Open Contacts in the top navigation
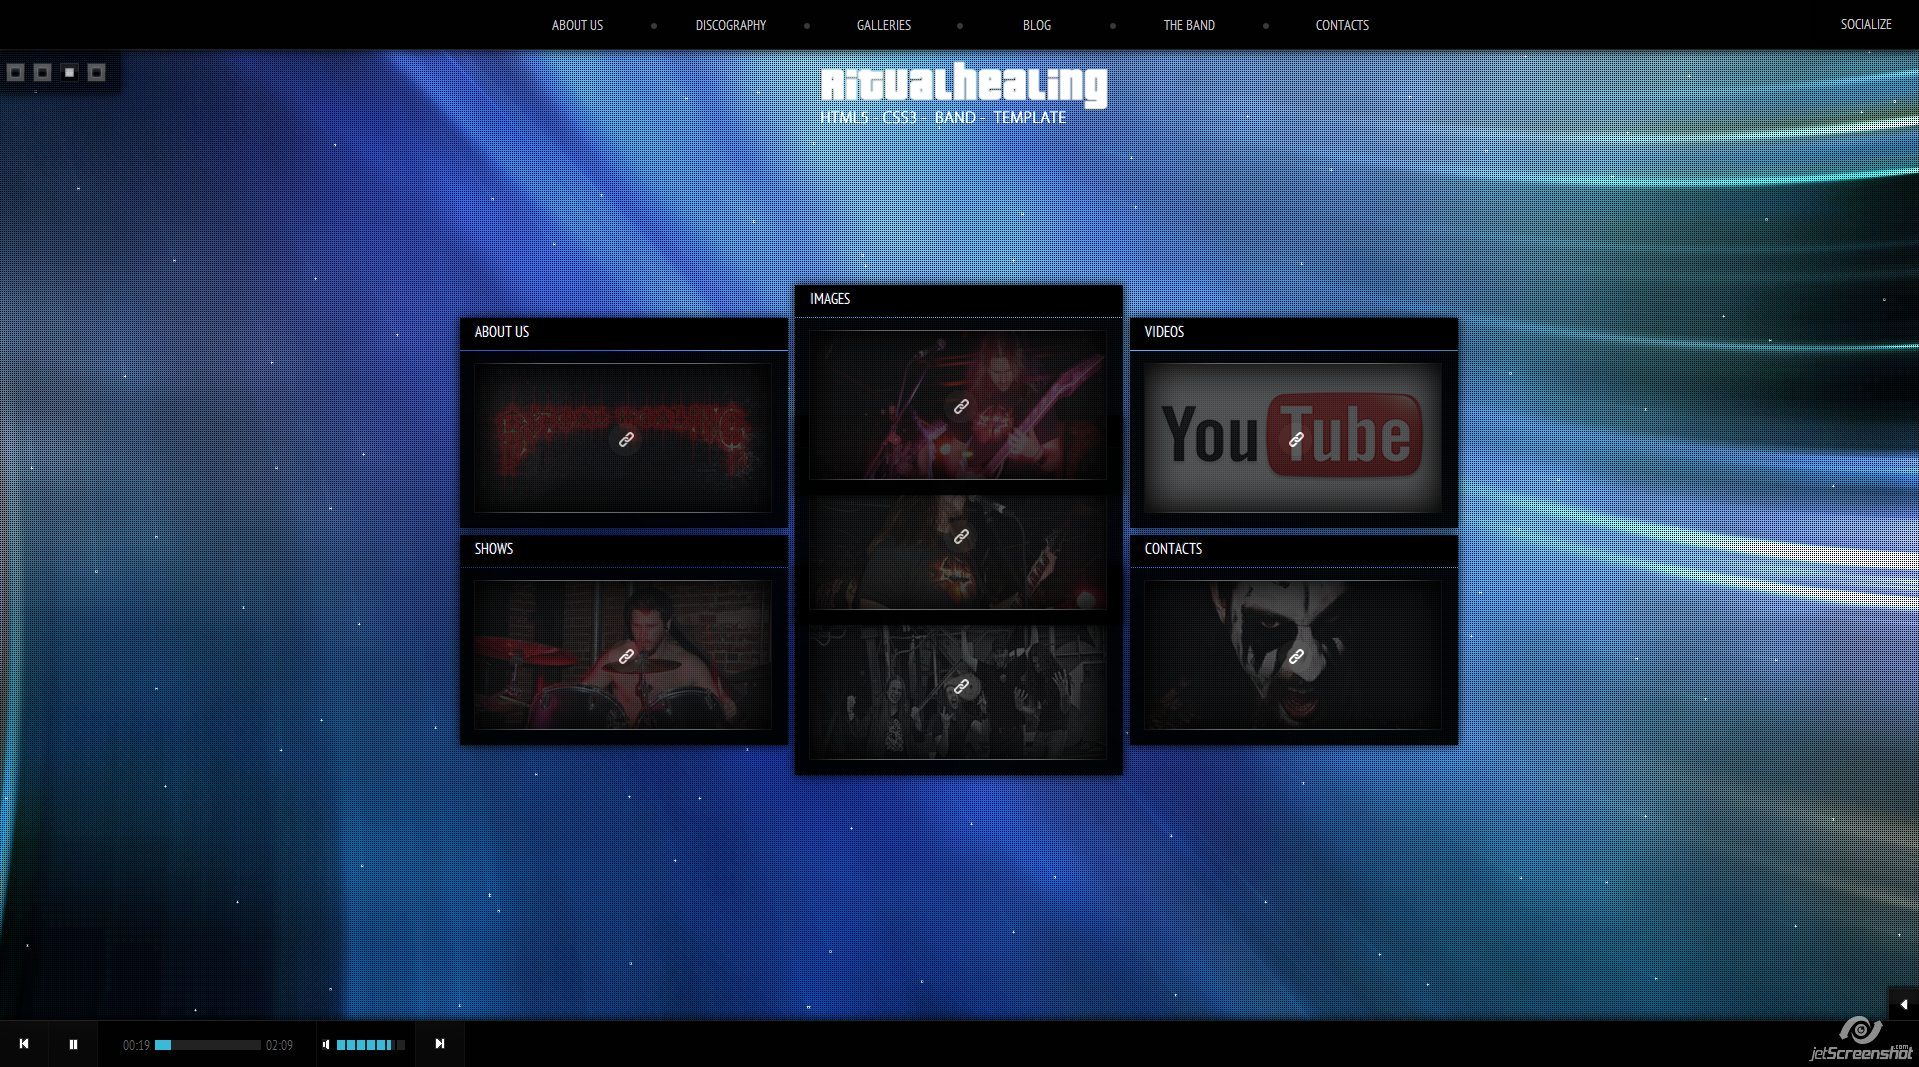 click(x=1342, y=25)
